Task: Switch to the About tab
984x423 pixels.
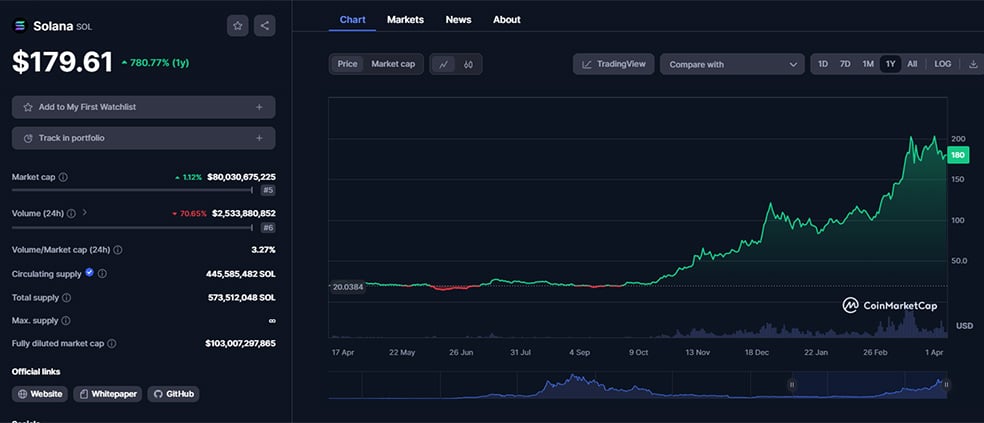Action: (x=506, y=19)
